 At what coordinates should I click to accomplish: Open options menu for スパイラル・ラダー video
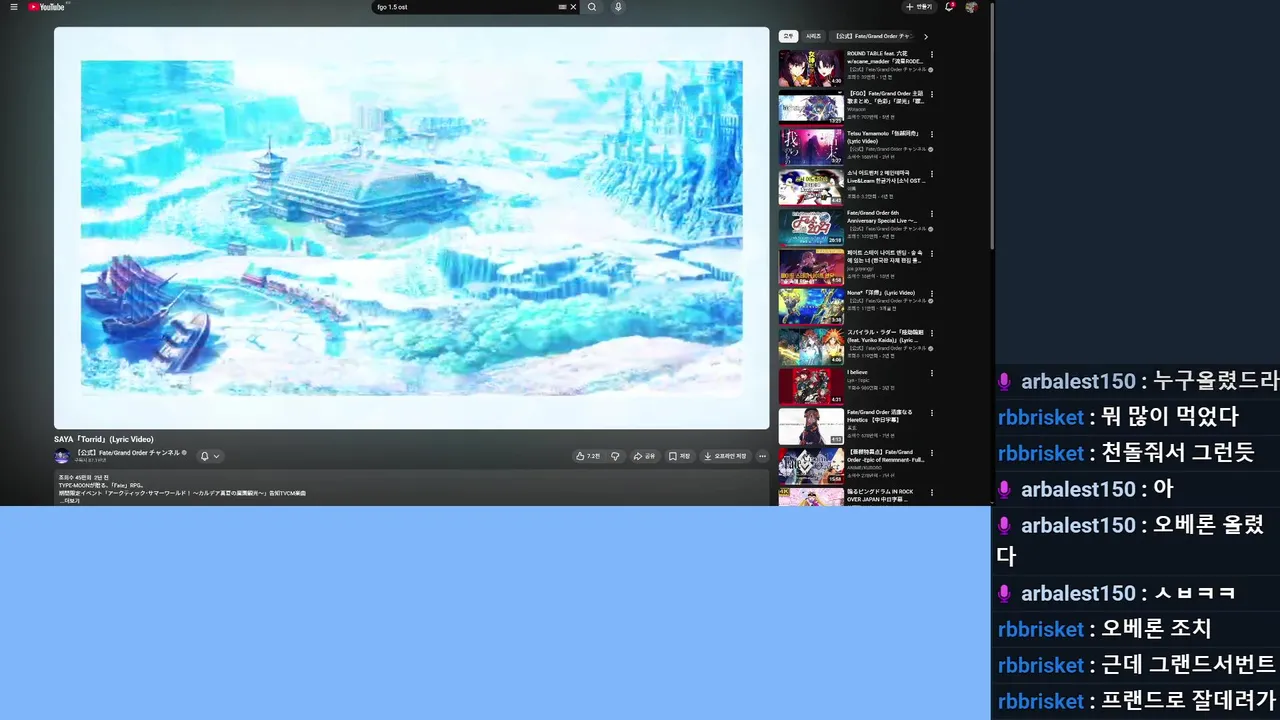pos(932,332)
